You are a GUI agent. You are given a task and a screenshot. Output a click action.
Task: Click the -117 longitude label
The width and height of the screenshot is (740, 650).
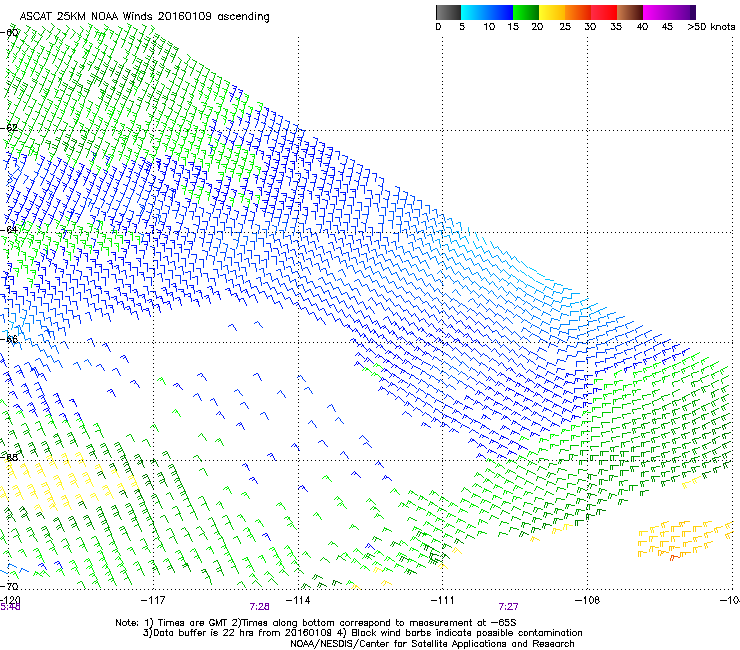[x=153, y=600]
